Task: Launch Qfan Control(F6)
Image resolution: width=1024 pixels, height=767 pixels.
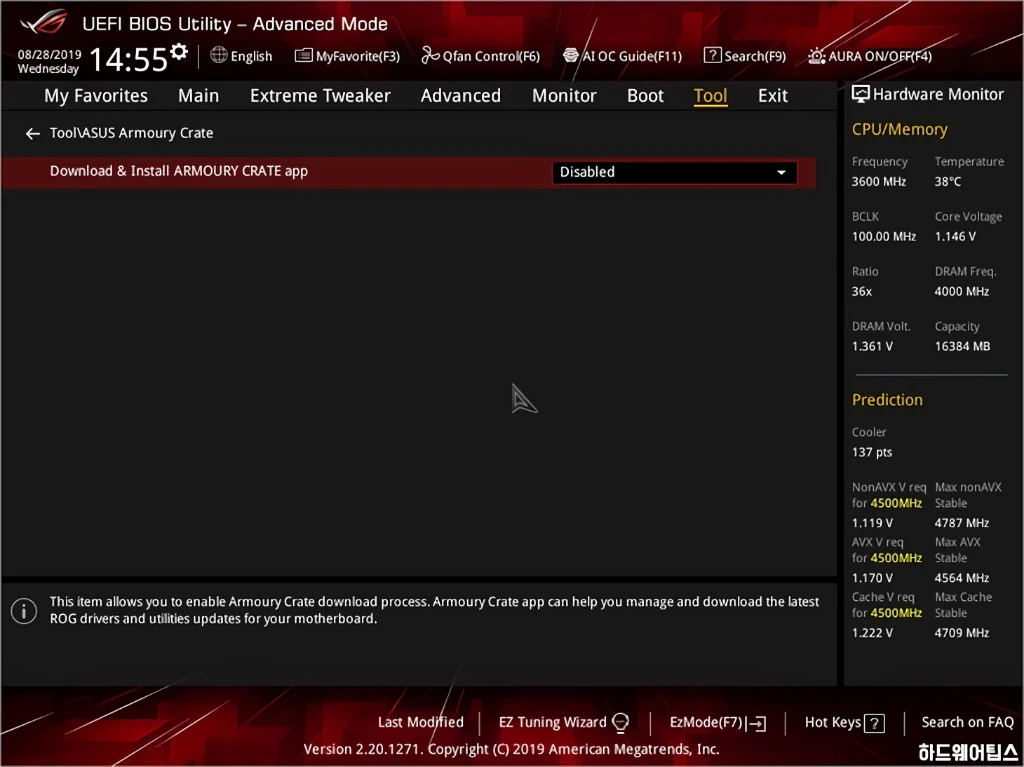Action: (481, 56)
